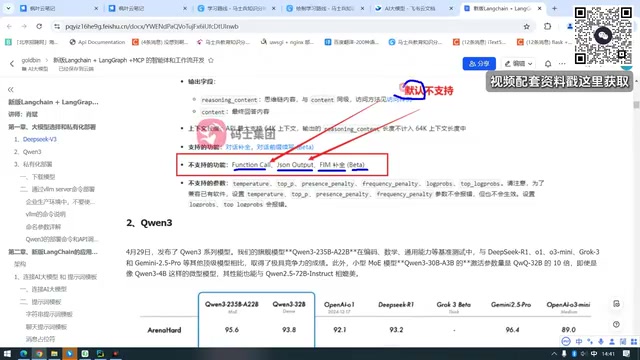The height and width of the screenshot is (360, 640).
Task: Open the '对话补全' link
Action: (x=238, y=147)
